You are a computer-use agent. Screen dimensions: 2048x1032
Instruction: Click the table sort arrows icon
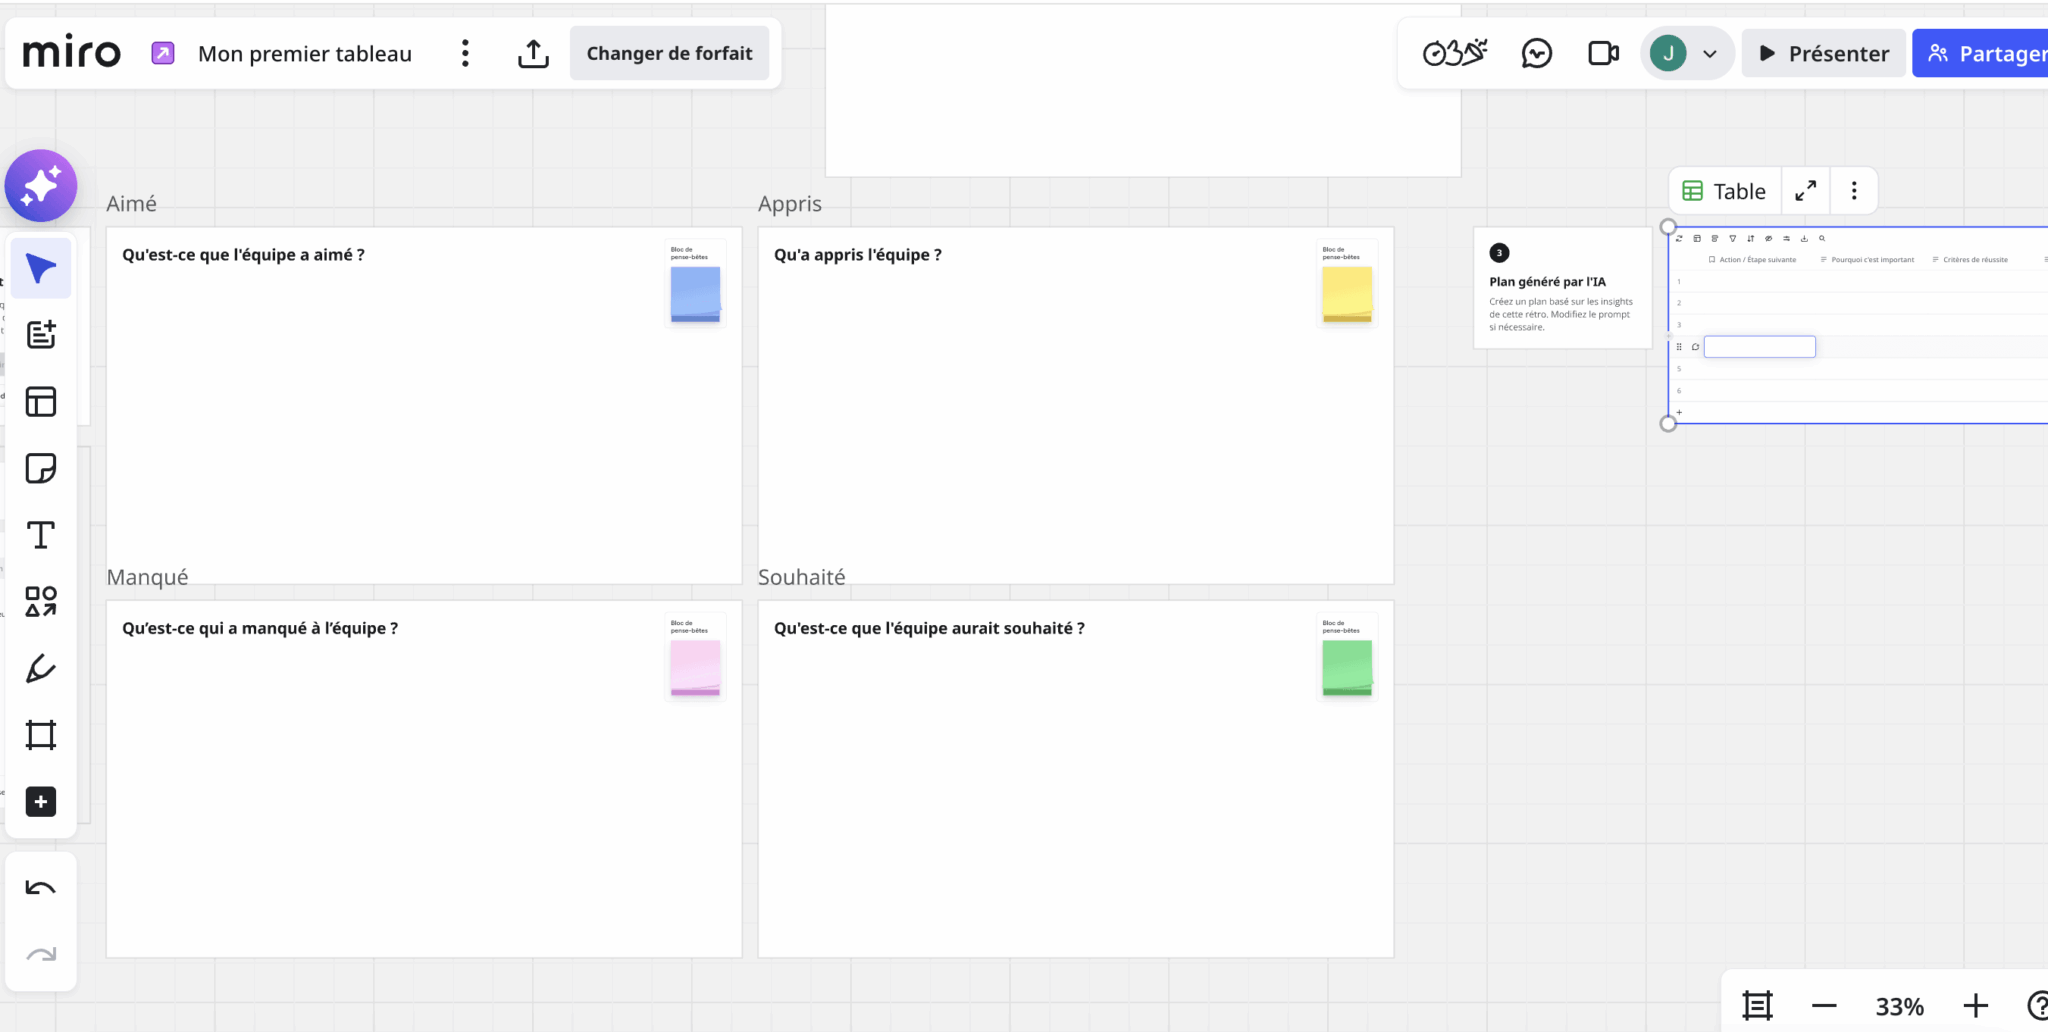1751,238
